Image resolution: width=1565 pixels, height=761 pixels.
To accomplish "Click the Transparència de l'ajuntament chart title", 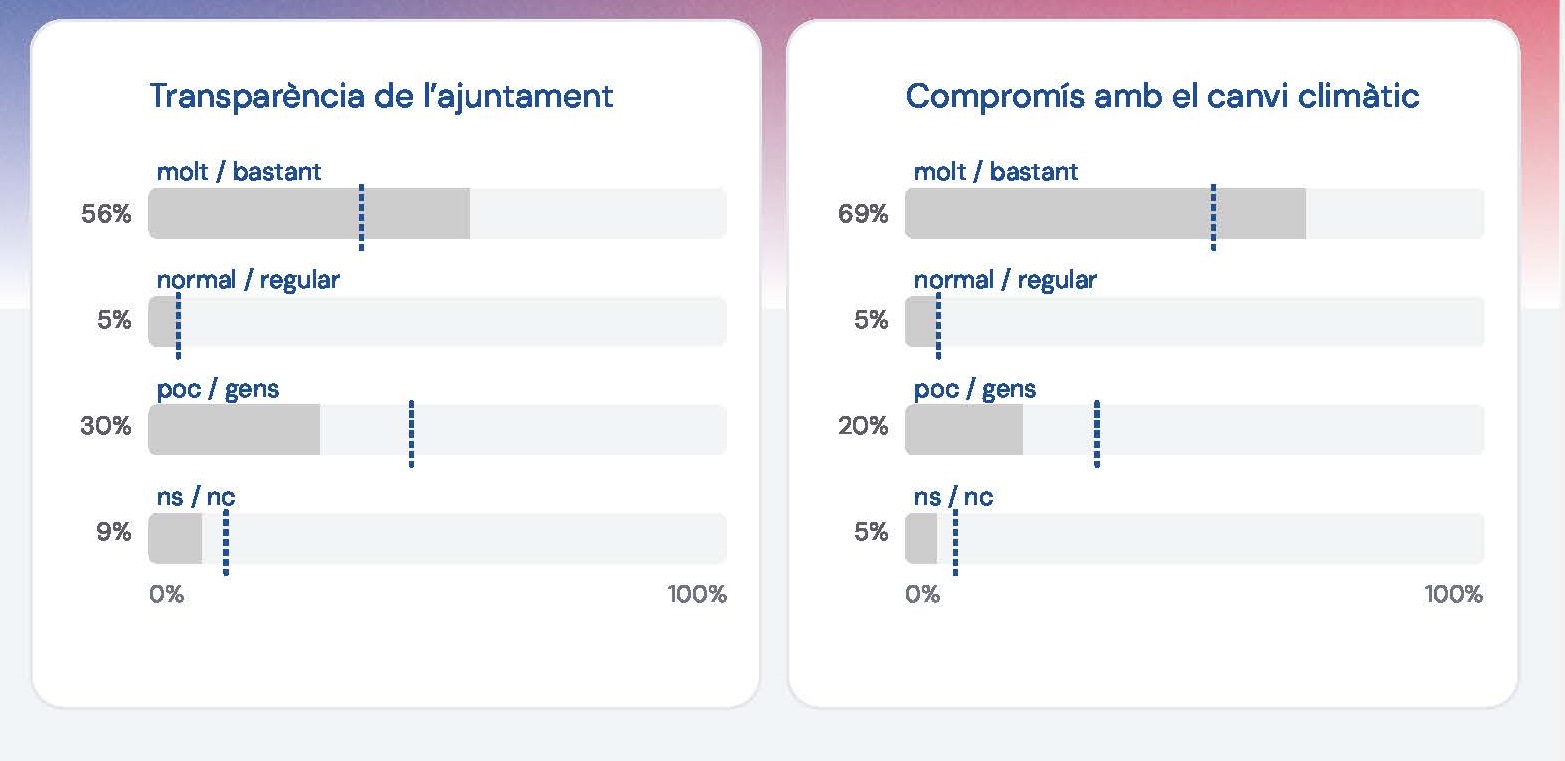I will [x=381, y=96].
